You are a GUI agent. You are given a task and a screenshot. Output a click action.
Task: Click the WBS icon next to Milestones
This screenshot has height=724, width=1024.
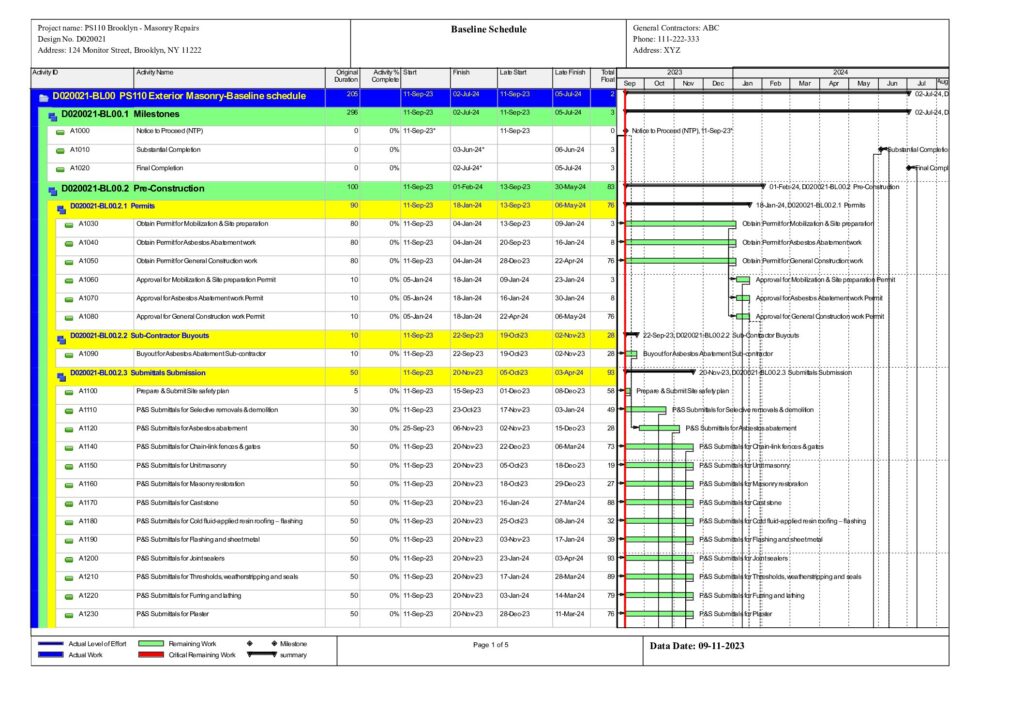click(x=53, y=115)
